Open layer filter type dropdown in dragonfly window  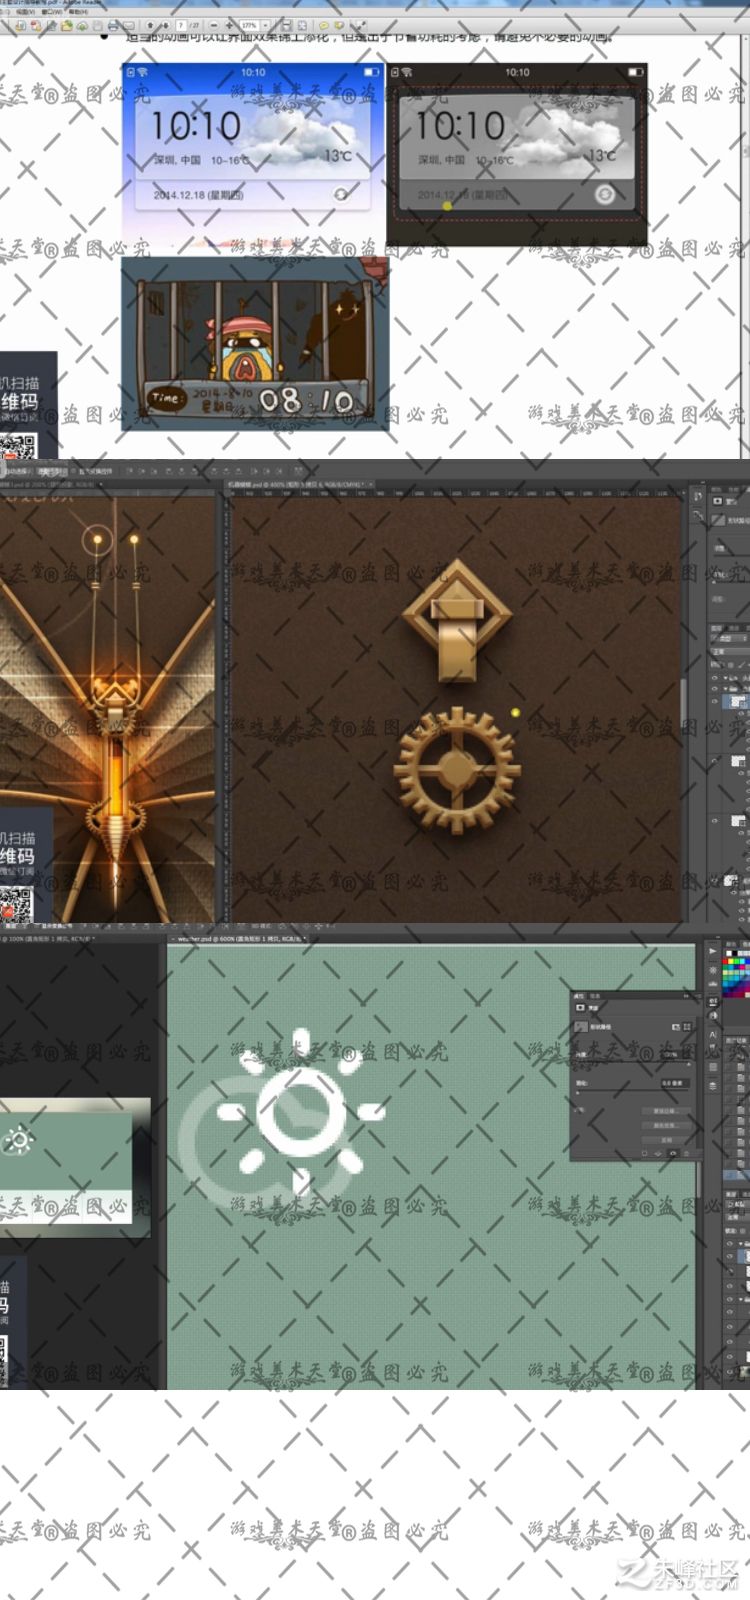pos(728,638)
